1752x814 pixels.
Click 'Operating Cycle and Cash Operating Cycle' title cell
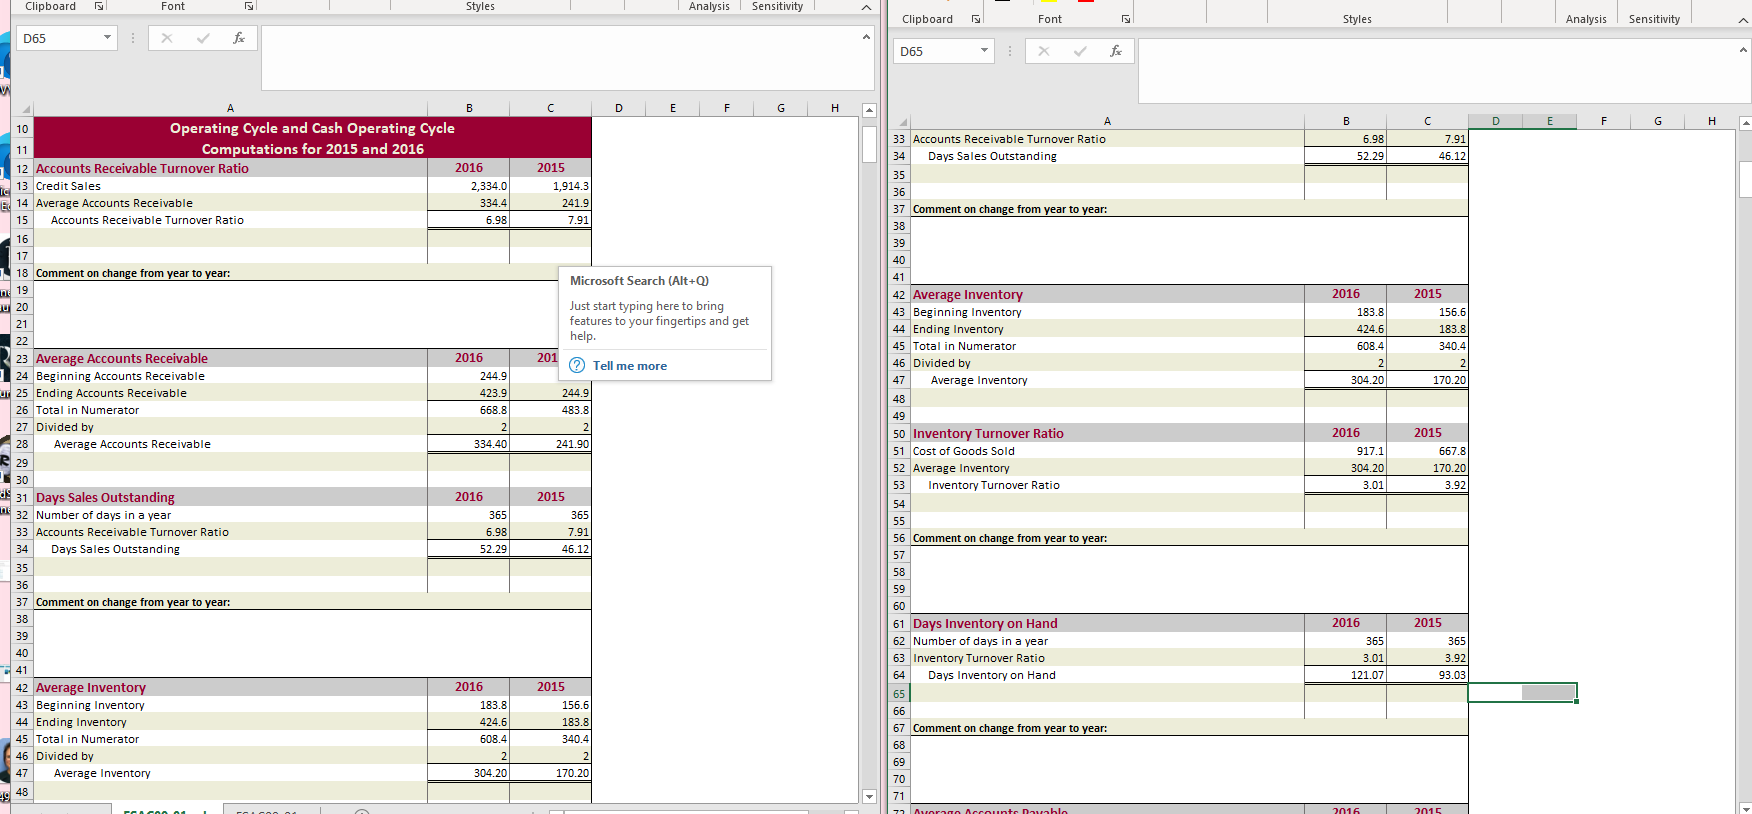313,128
